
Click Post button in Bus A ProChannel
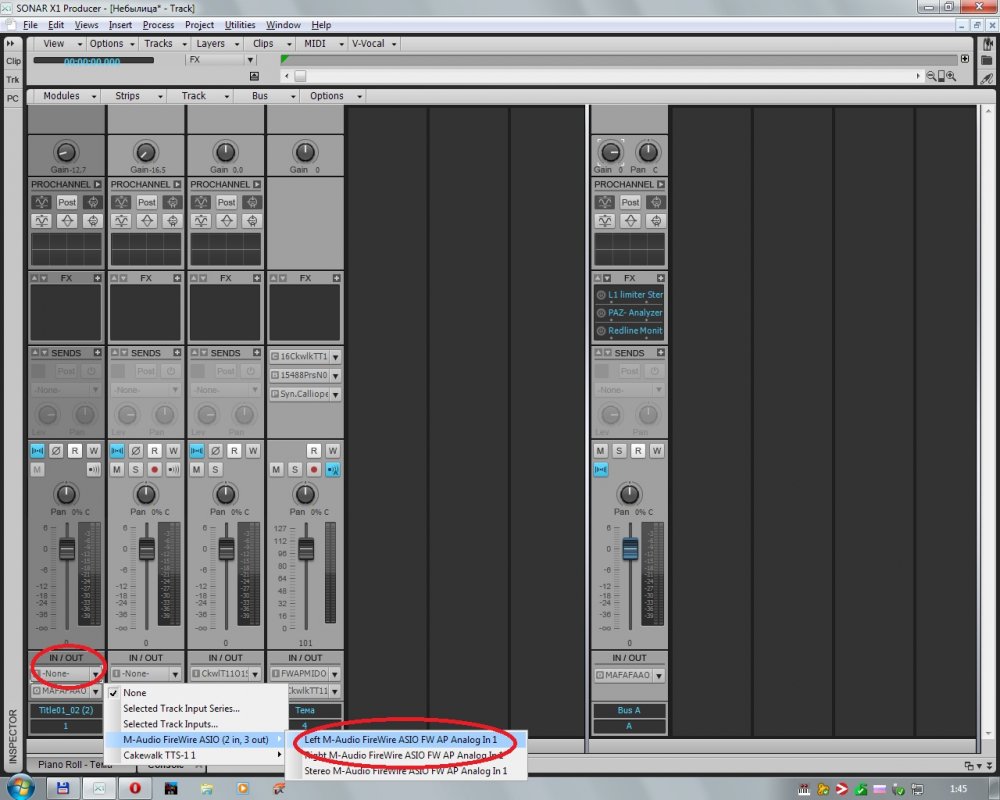click(x=630, y=202)
